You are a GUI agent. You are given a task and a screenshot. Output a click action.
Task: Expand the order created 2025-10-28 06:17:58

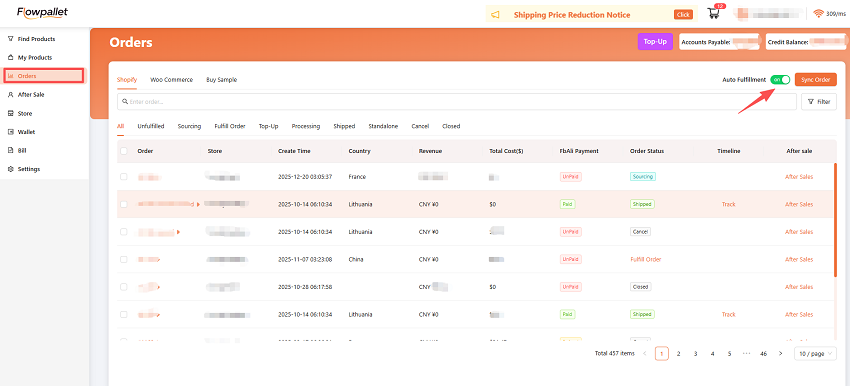158,287
